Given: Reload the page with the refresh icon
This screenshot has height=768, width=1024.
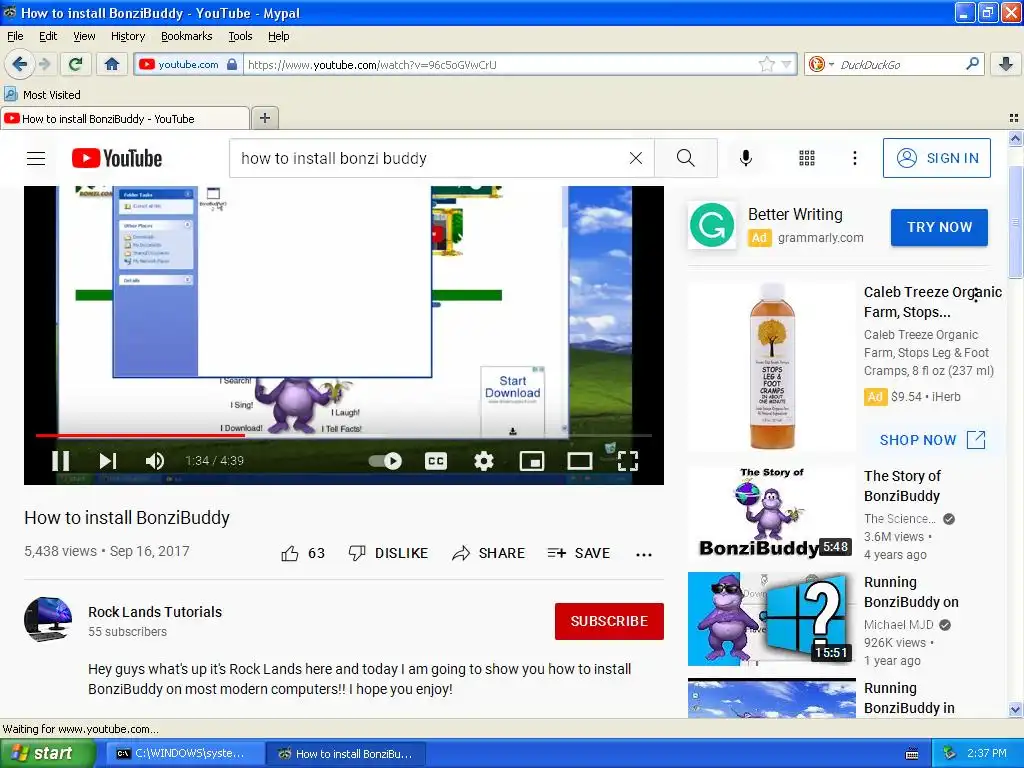Looking at the screenshot, I should pos(76,64).
